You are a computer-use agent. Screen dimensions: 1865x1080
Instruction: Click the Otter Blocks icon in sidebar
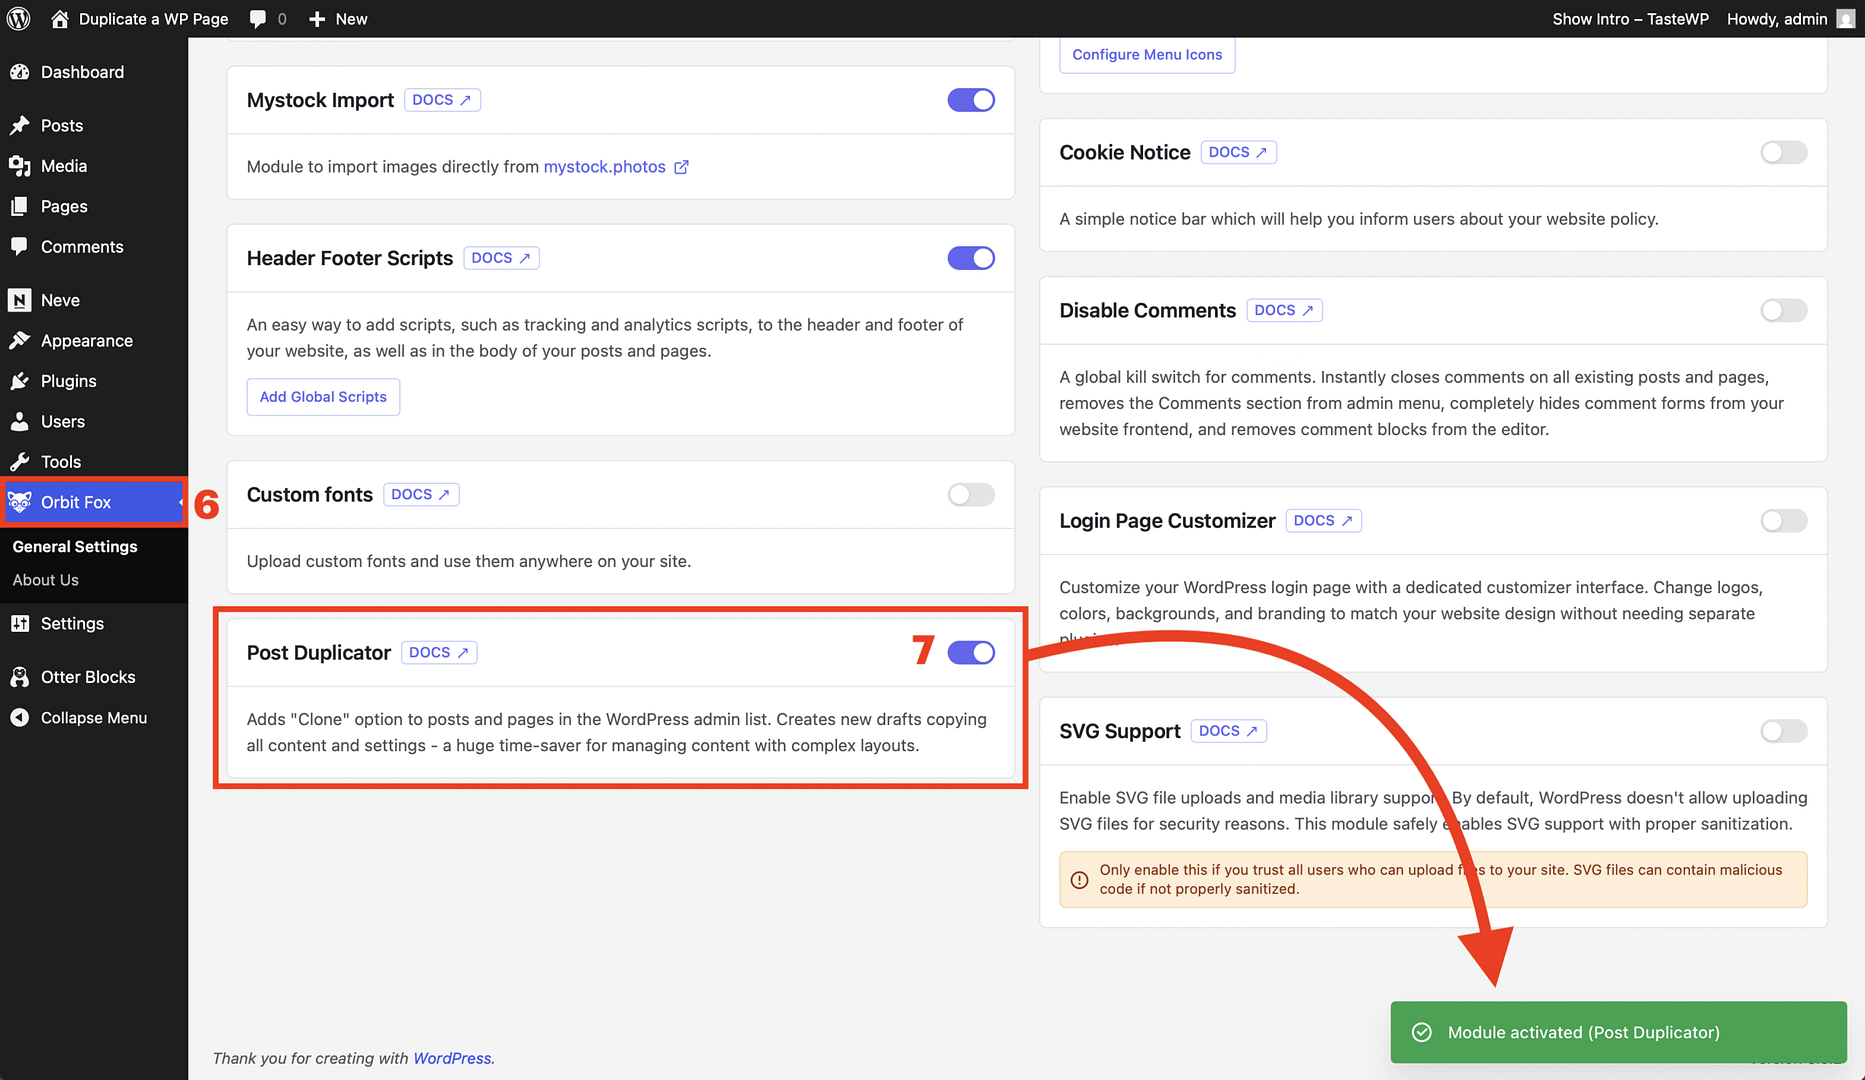coord(19,677)
